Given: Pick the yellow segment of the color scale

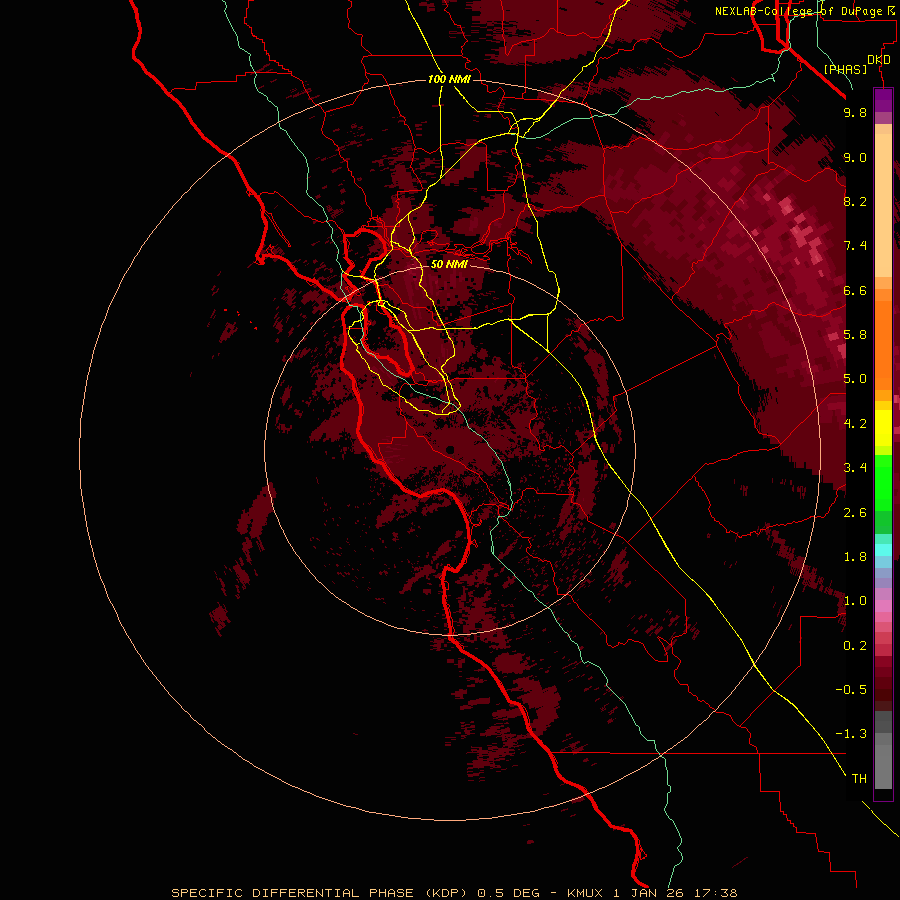Looking at the screenshot, I should coord(883,428).
